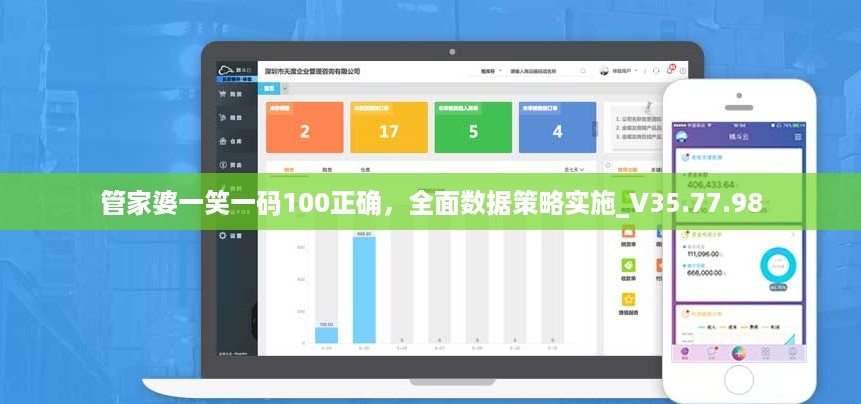Tap the last tab in phone bottom bar
The height and width of the screenshot is (404, 861).
tap(792, 353)
